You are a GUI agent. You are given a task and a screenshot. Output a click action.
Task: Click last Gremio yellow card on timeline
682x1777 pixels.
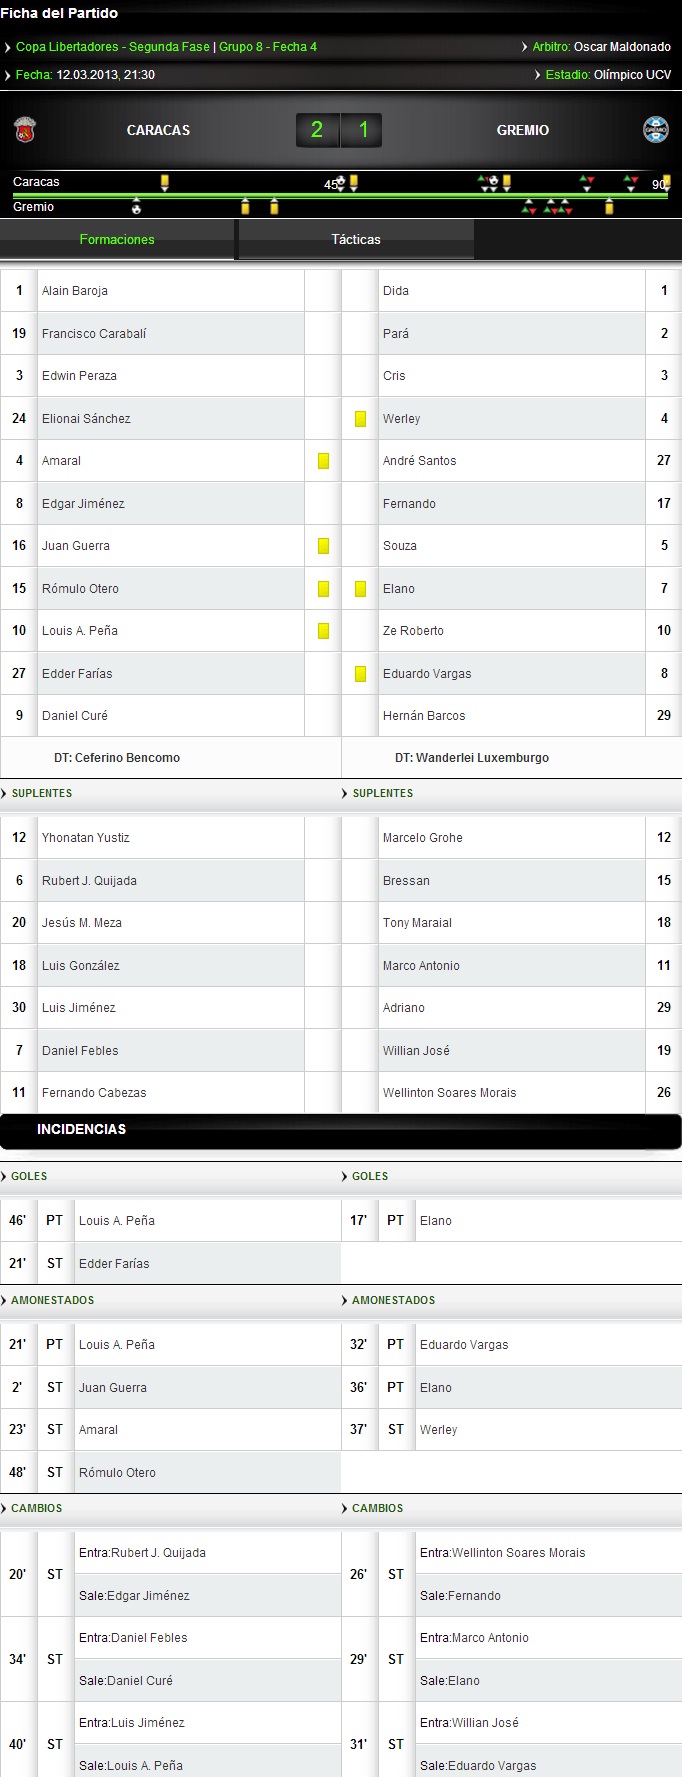coord(609,207)
